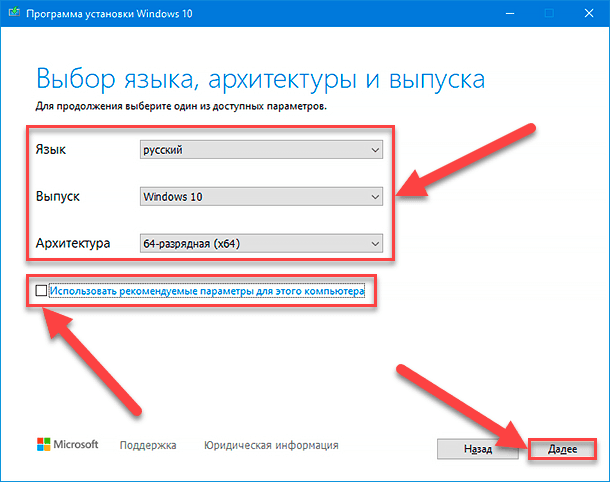Check the recommended parameters checkbox

coord(41,290)
